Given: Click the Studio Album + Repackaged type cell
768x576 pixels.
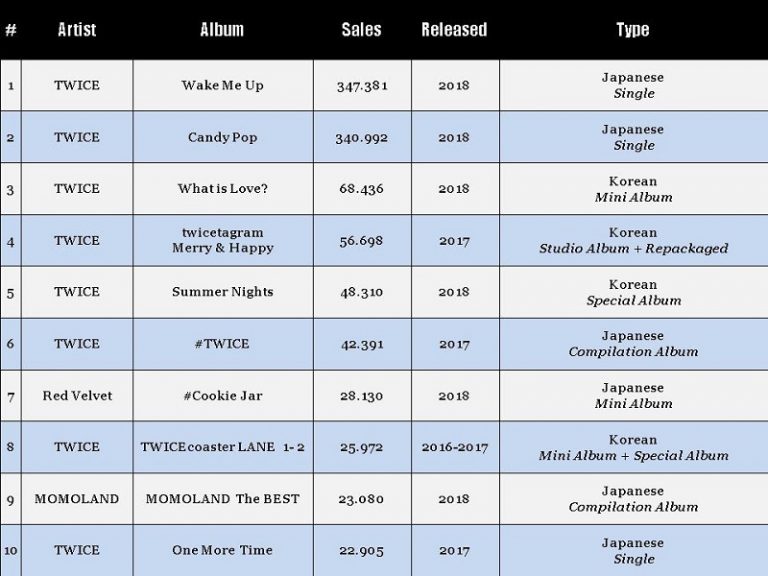Looking at the screenshot, I should click(x=634, y=240).
